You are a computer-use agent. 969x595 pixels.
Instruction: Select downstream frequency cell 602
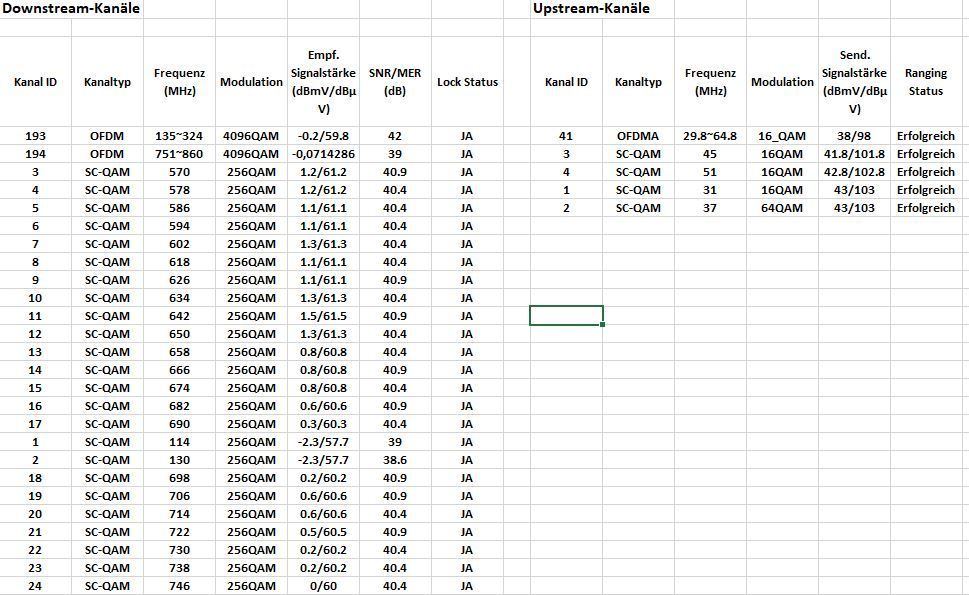click(179, 244)
